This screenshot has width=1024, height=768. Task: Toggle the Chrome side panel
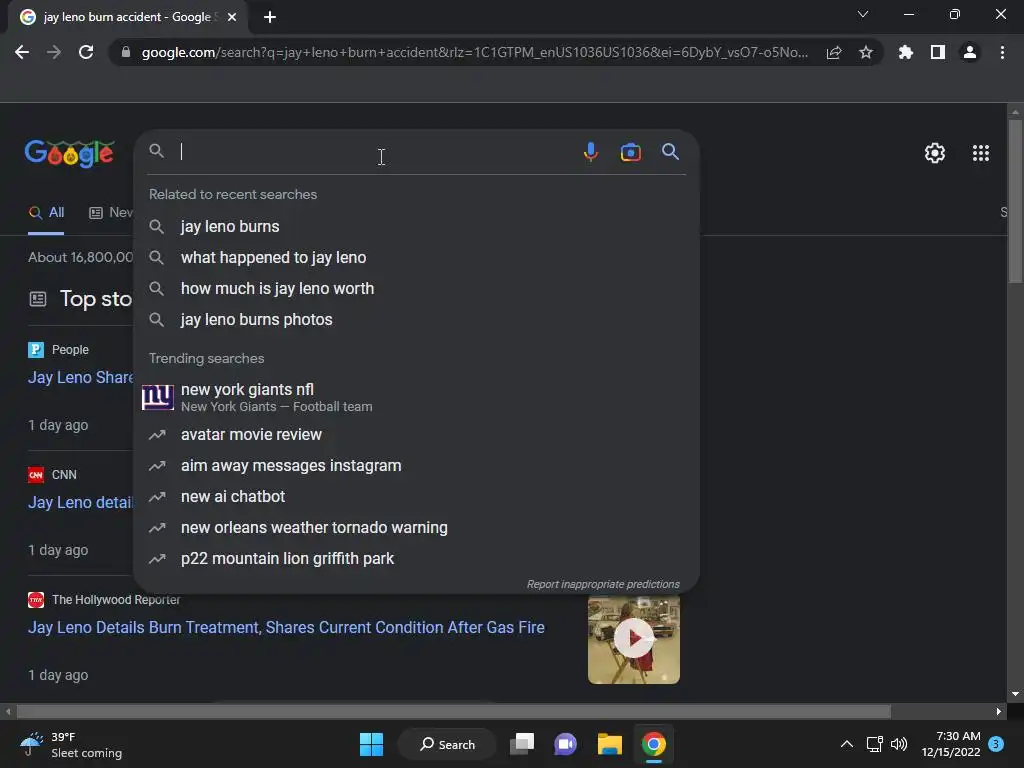[938, 52]
